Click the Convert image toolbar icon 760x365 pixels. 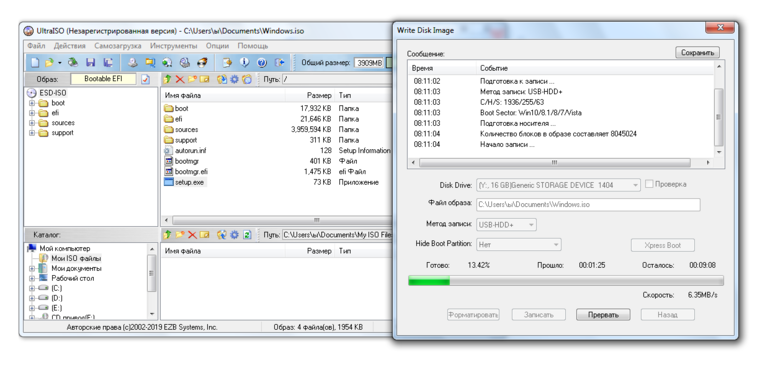pyautogui.click(x=167, y=63)
